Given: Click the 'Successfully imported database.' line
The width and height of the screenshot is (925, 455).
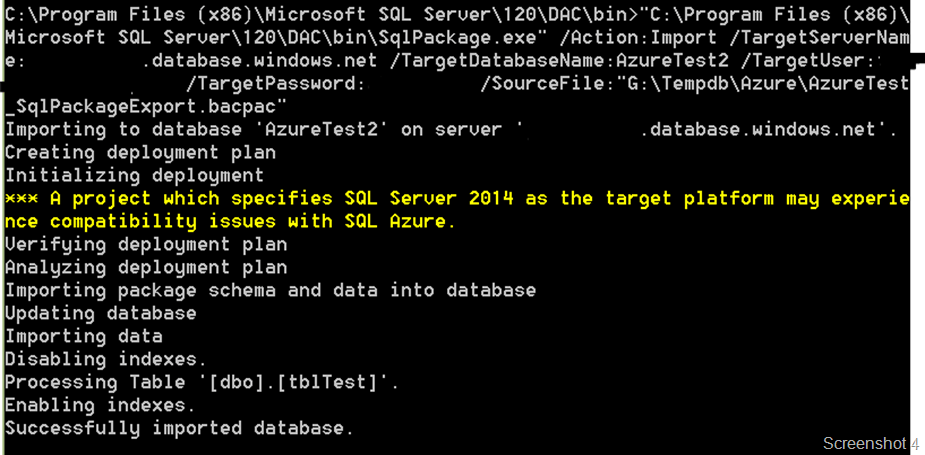Looking at the screenshot, I should coord(180,428).
